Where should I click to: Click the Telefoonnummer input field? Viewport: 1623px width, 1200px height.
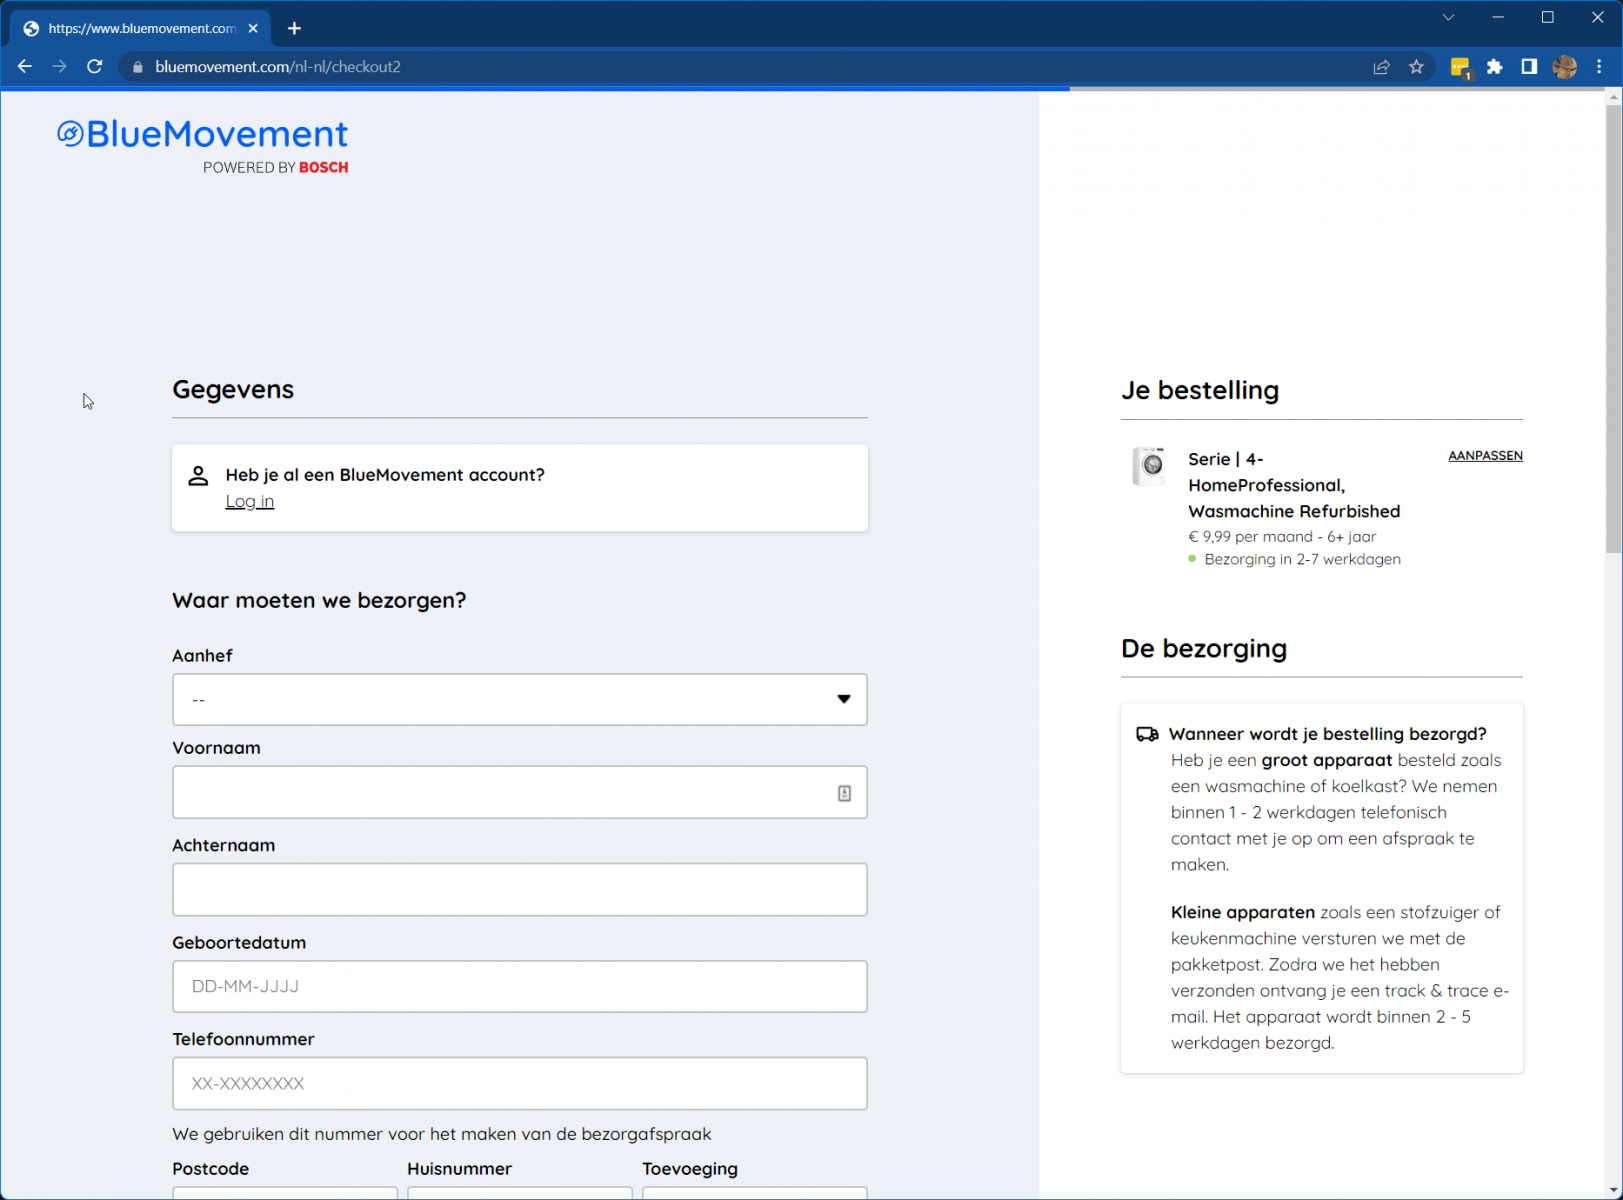pos(520,1084)
